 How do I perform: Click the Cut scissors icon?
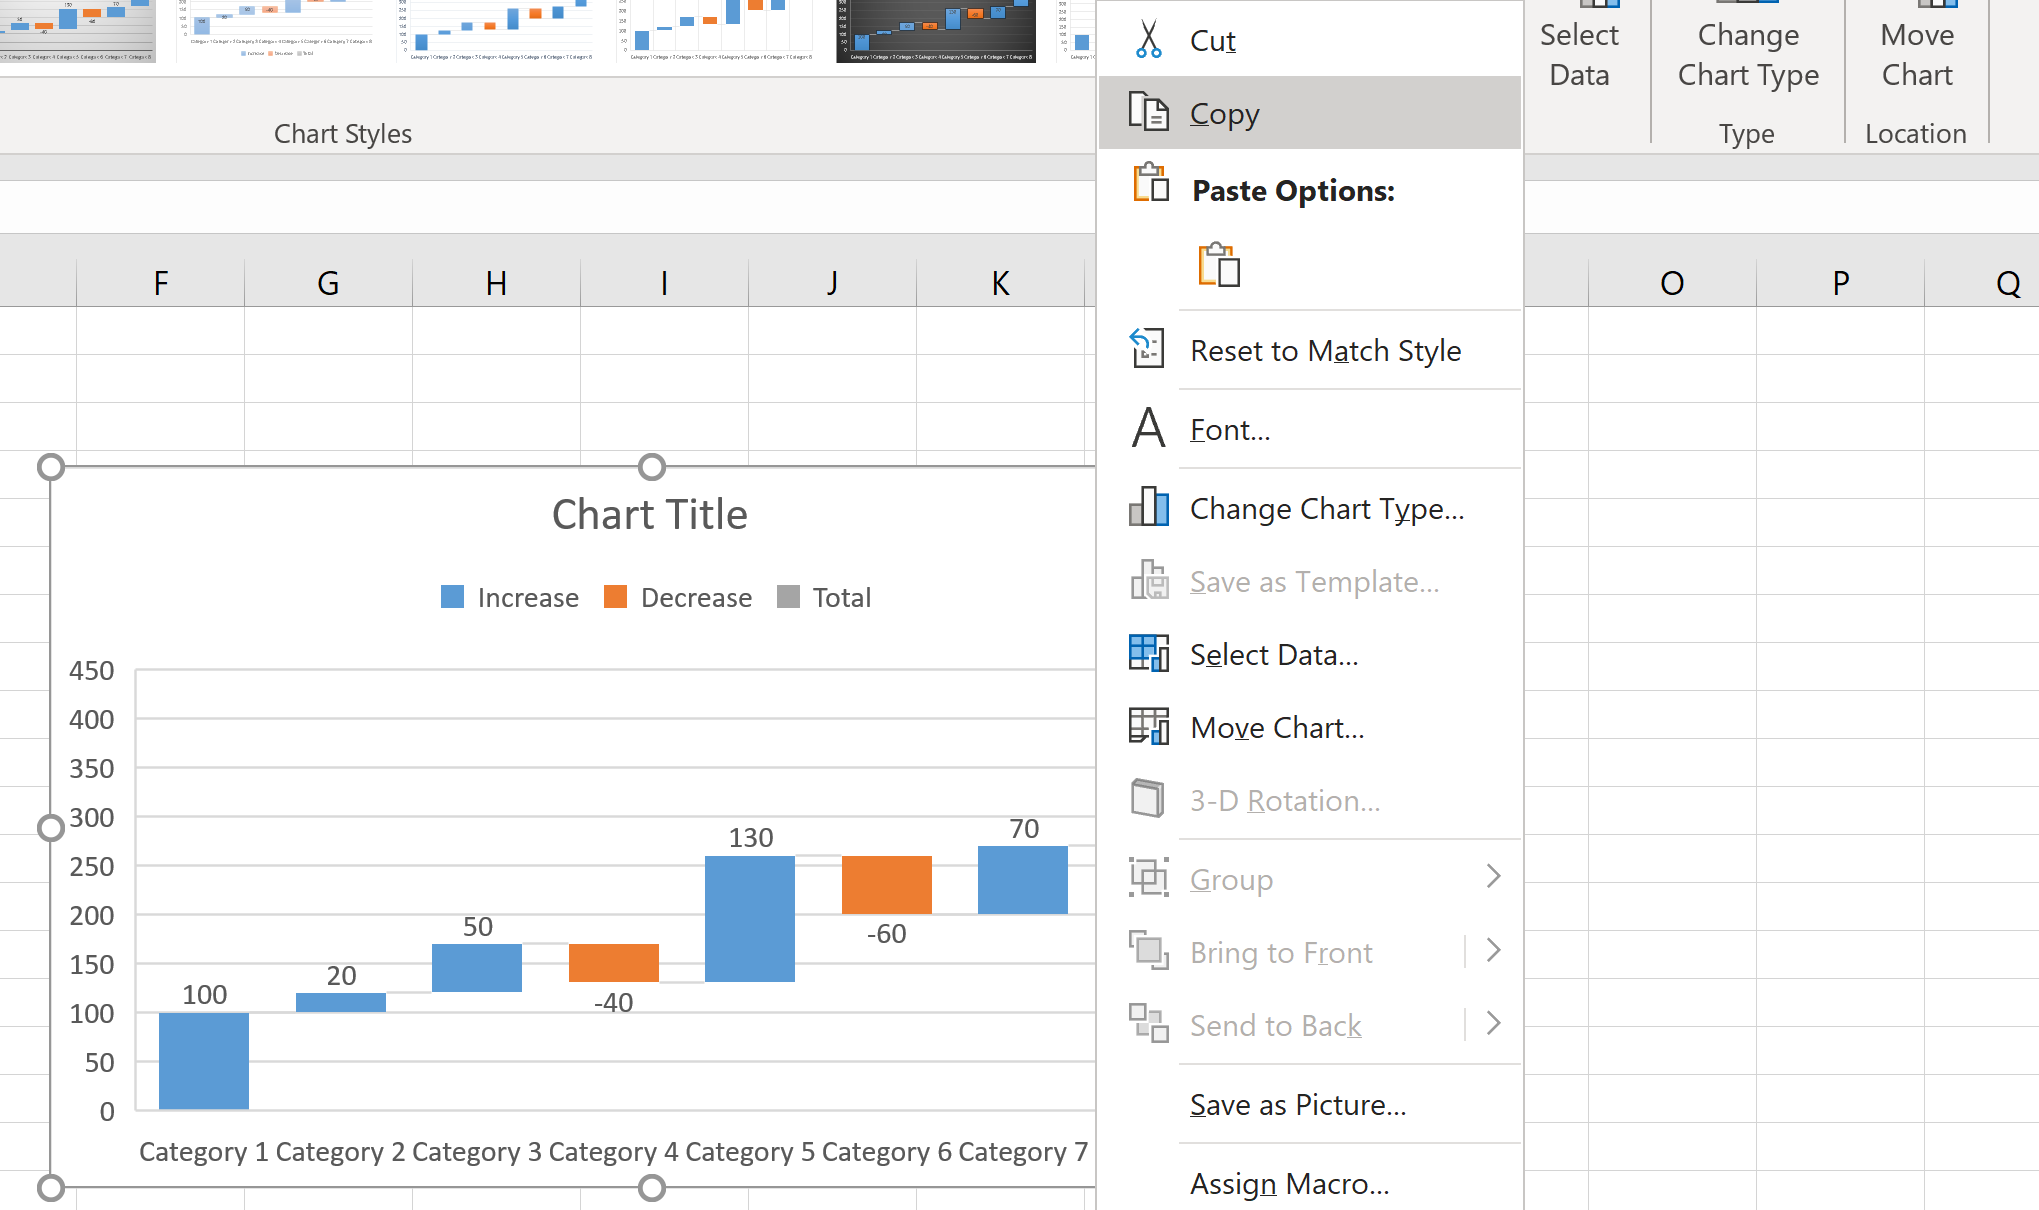[x=1148, y=40]
